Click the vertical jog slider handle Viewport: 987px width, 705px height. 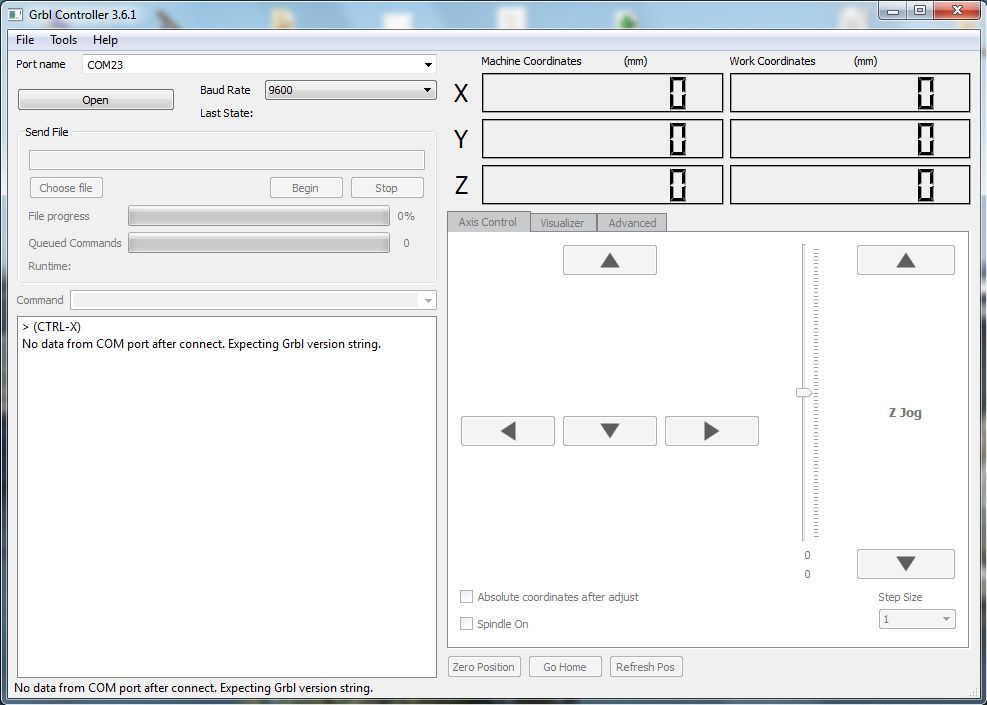[x=804, y=392]
